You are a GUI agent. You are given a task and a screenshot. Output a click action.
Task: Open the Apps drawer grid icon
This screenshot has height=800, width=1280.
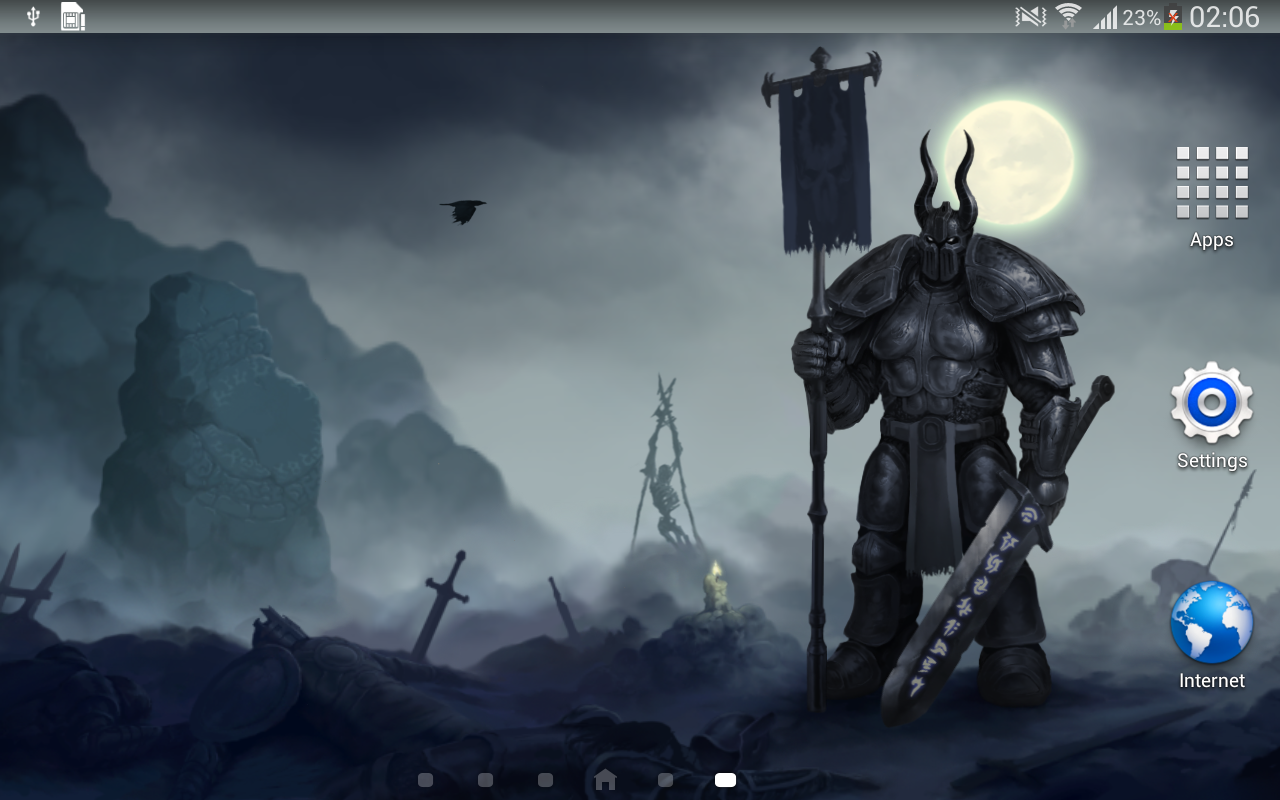click(x=1212, y=182)
